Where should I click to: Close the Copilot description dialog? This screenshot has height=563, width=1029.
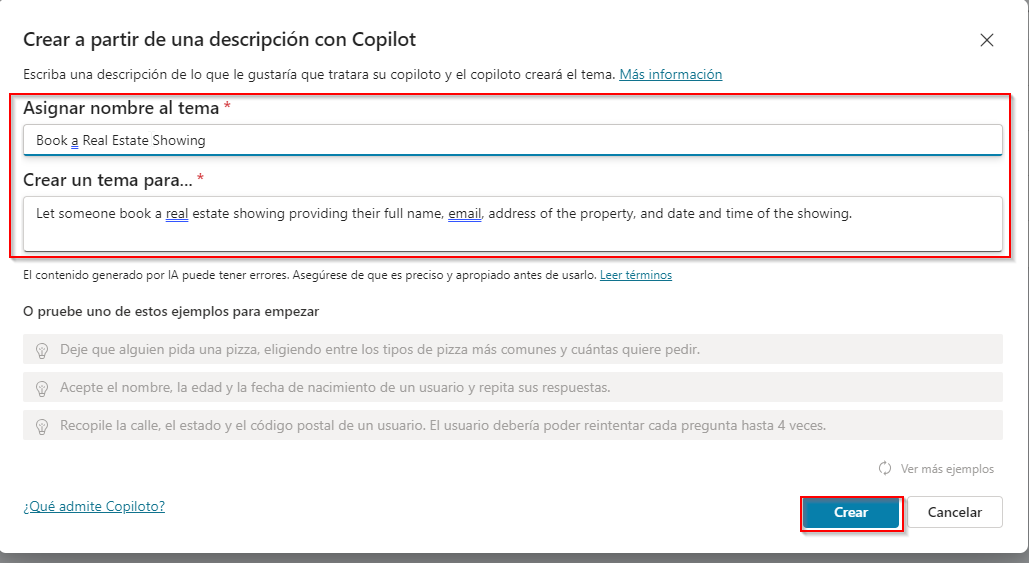coord(986,40)
